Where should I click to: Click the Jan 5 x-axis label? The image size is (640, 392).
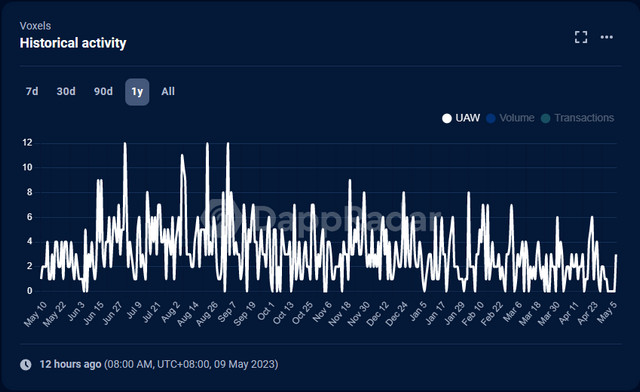418,312
